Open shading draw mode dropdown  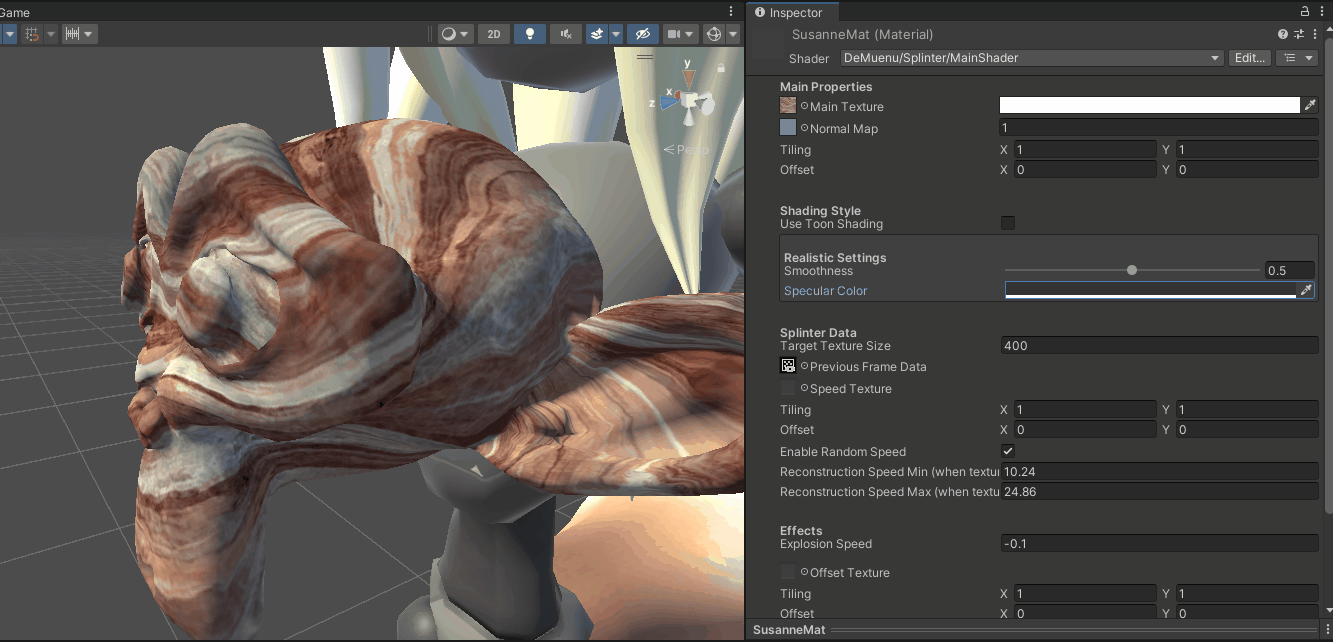[x=456, y=34]
